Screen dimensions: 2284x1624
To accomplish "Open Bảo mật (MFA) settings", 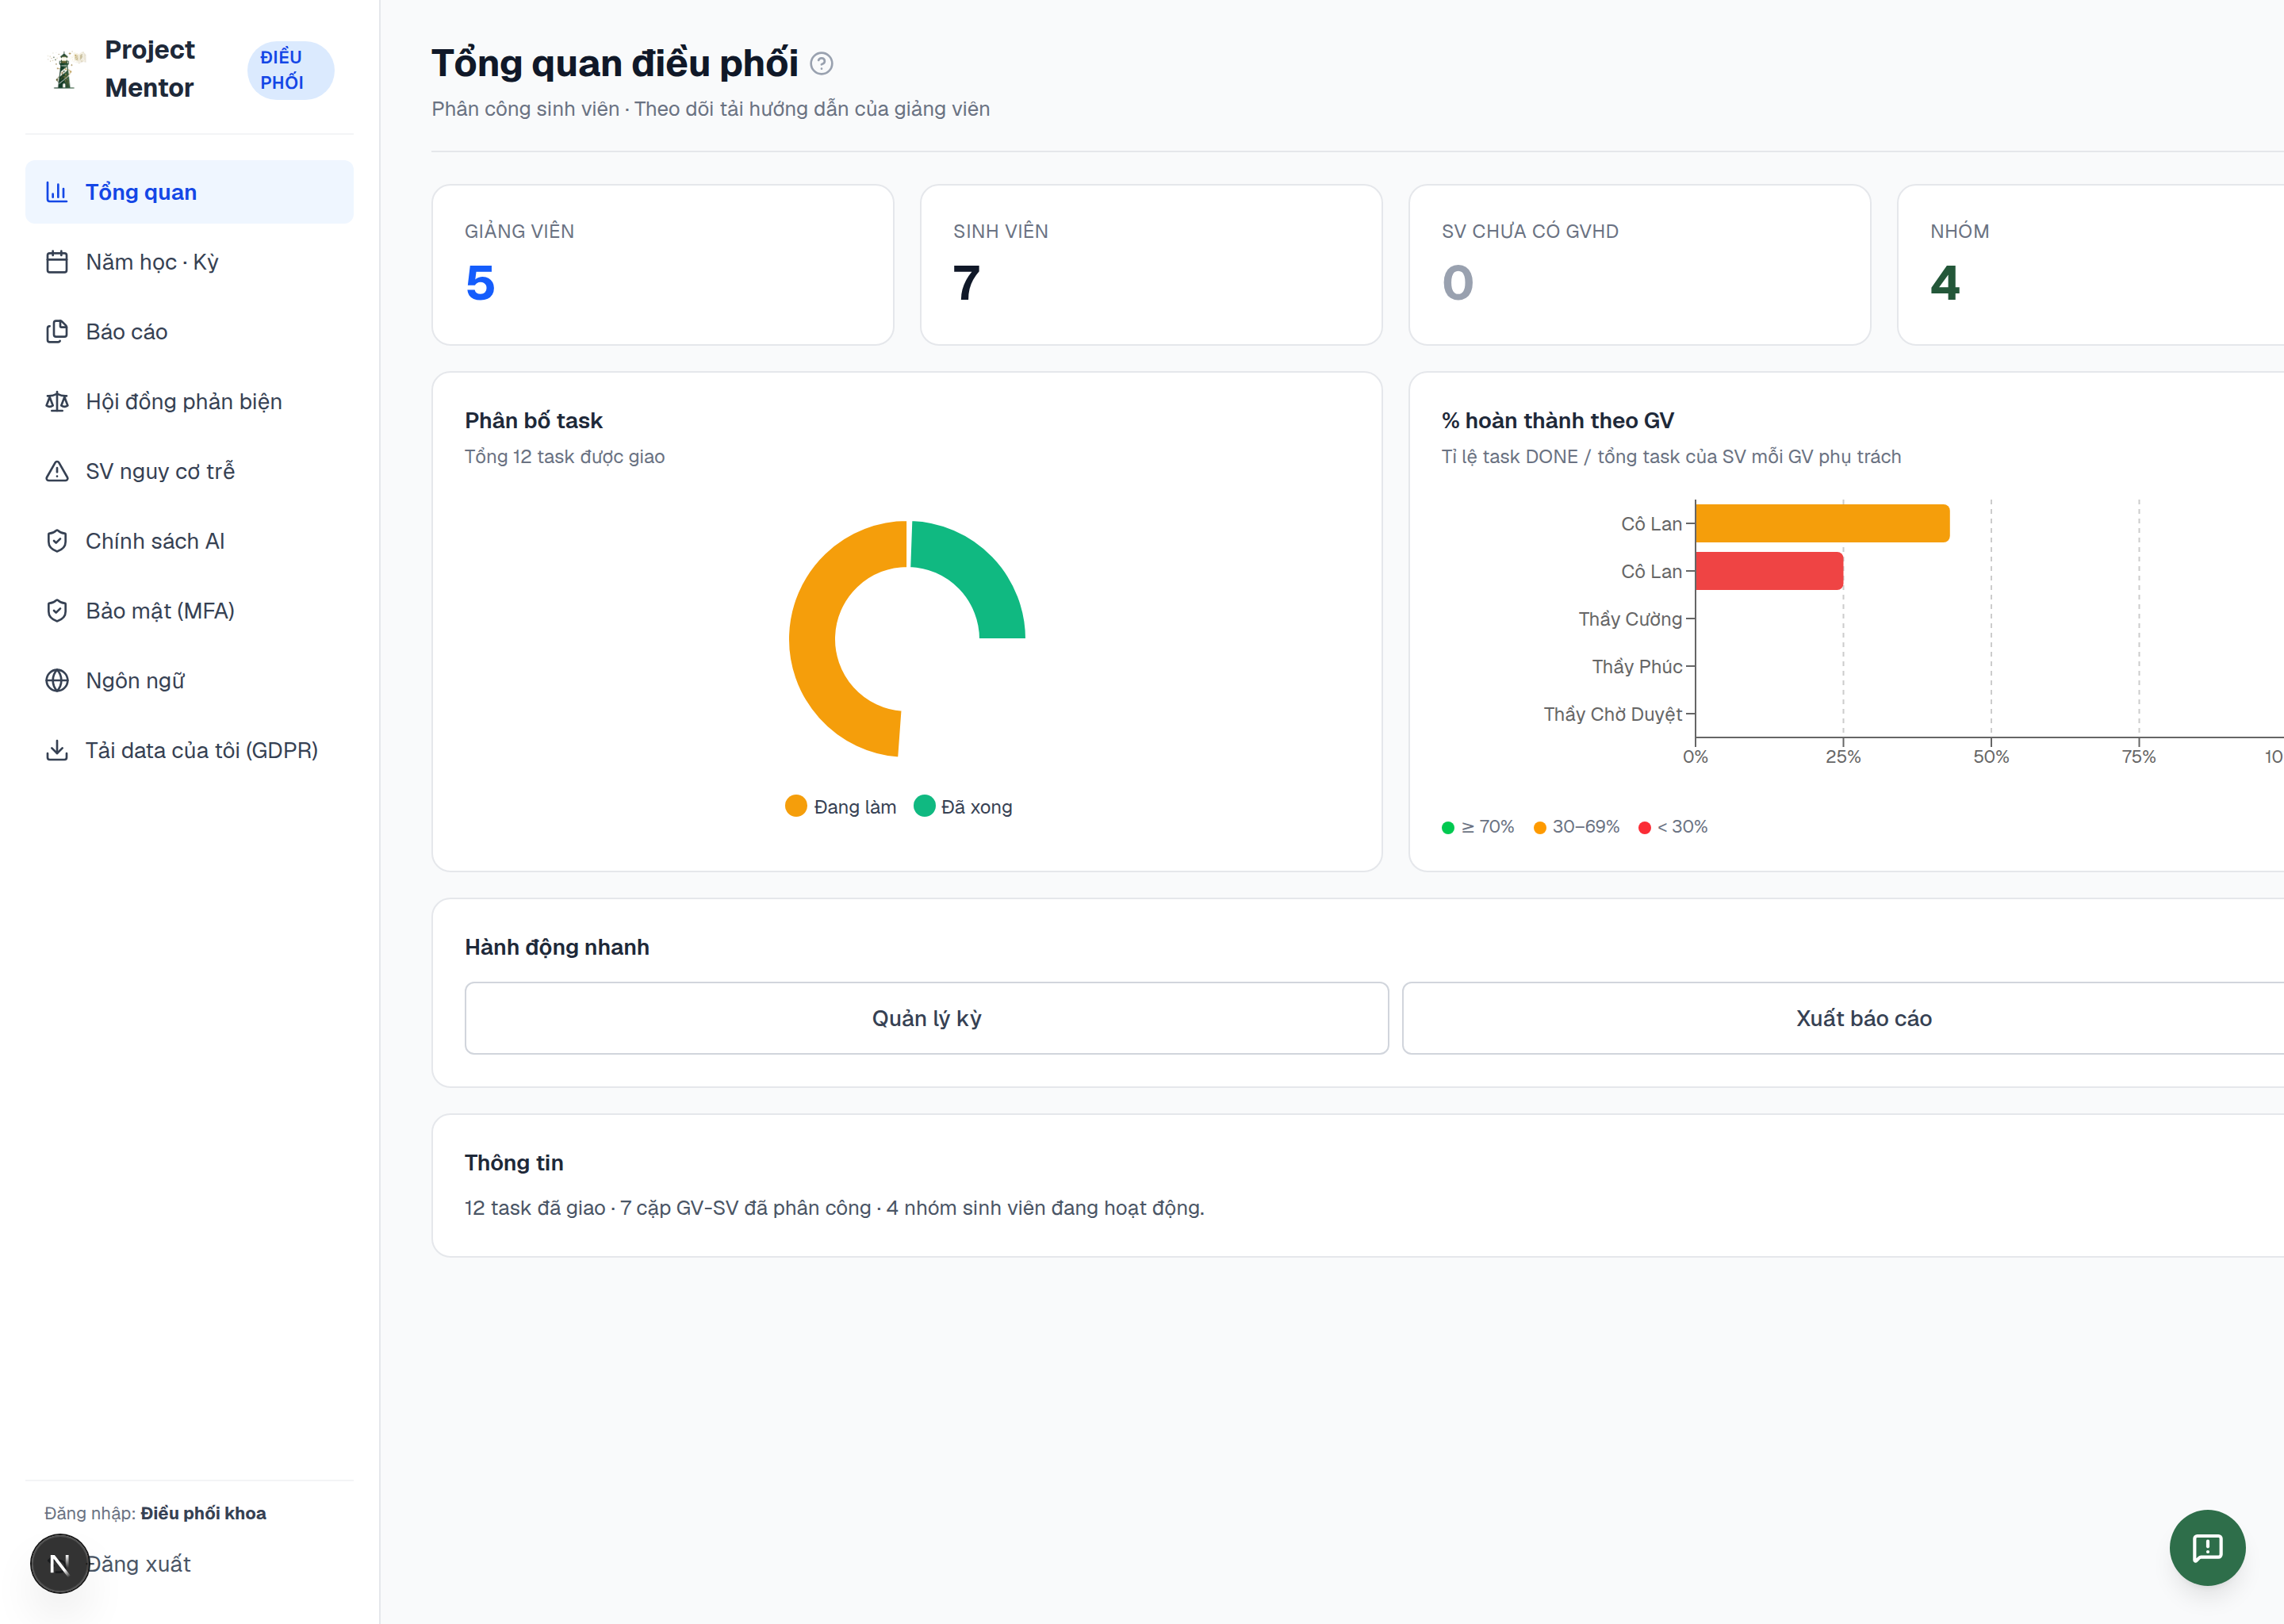I will point(189,611).
